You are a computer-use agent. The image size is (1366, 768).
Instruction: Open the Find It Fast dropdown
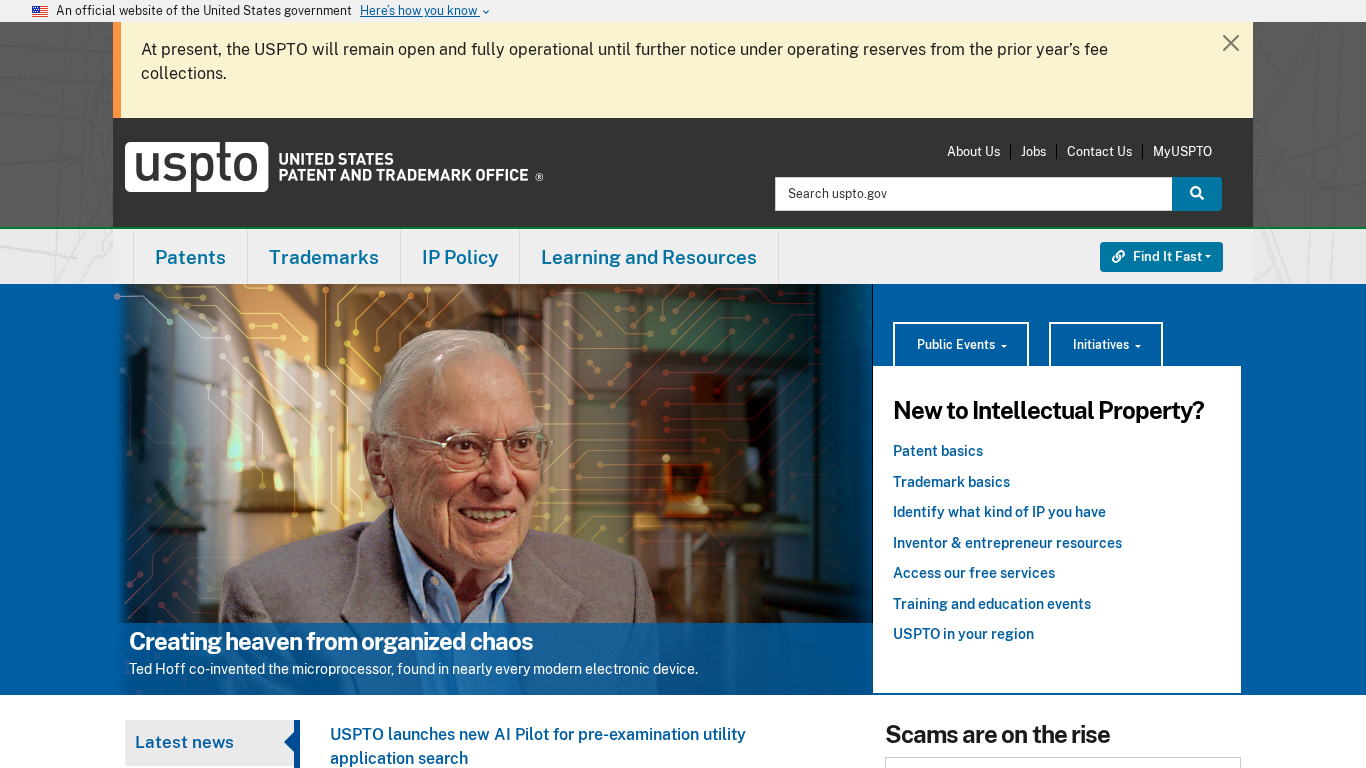[x=1161, y=257]
